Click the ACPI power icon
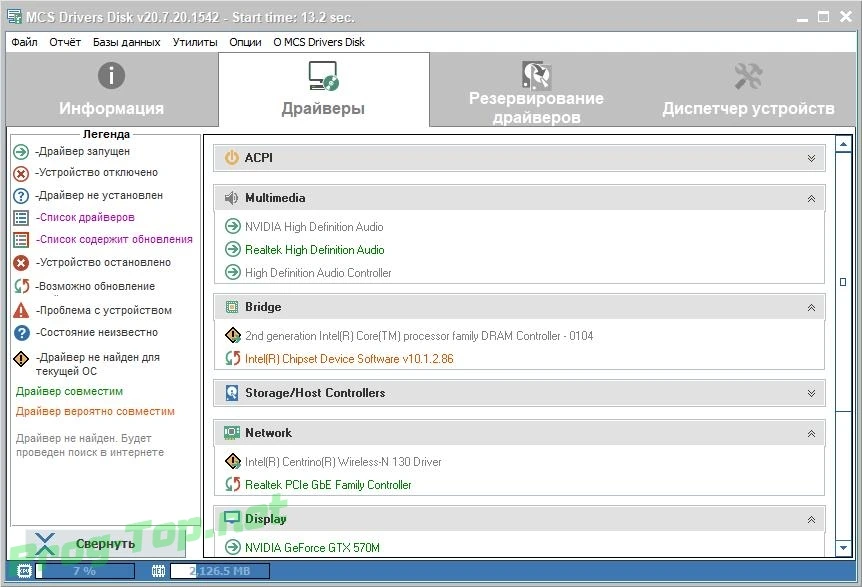The image size is (862, 587). 232,158
